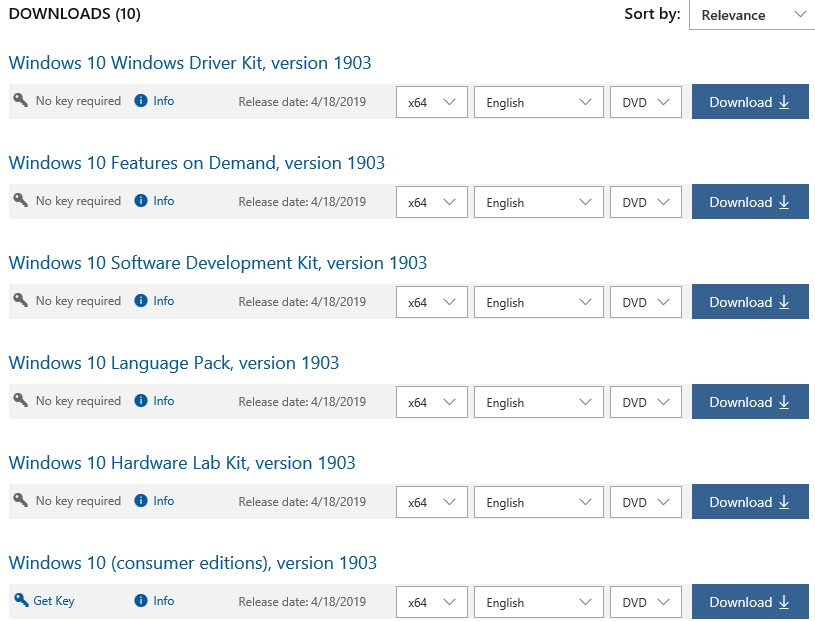
Task: Open Windows 10 Features on Demand title link
Action: (196, 163)
